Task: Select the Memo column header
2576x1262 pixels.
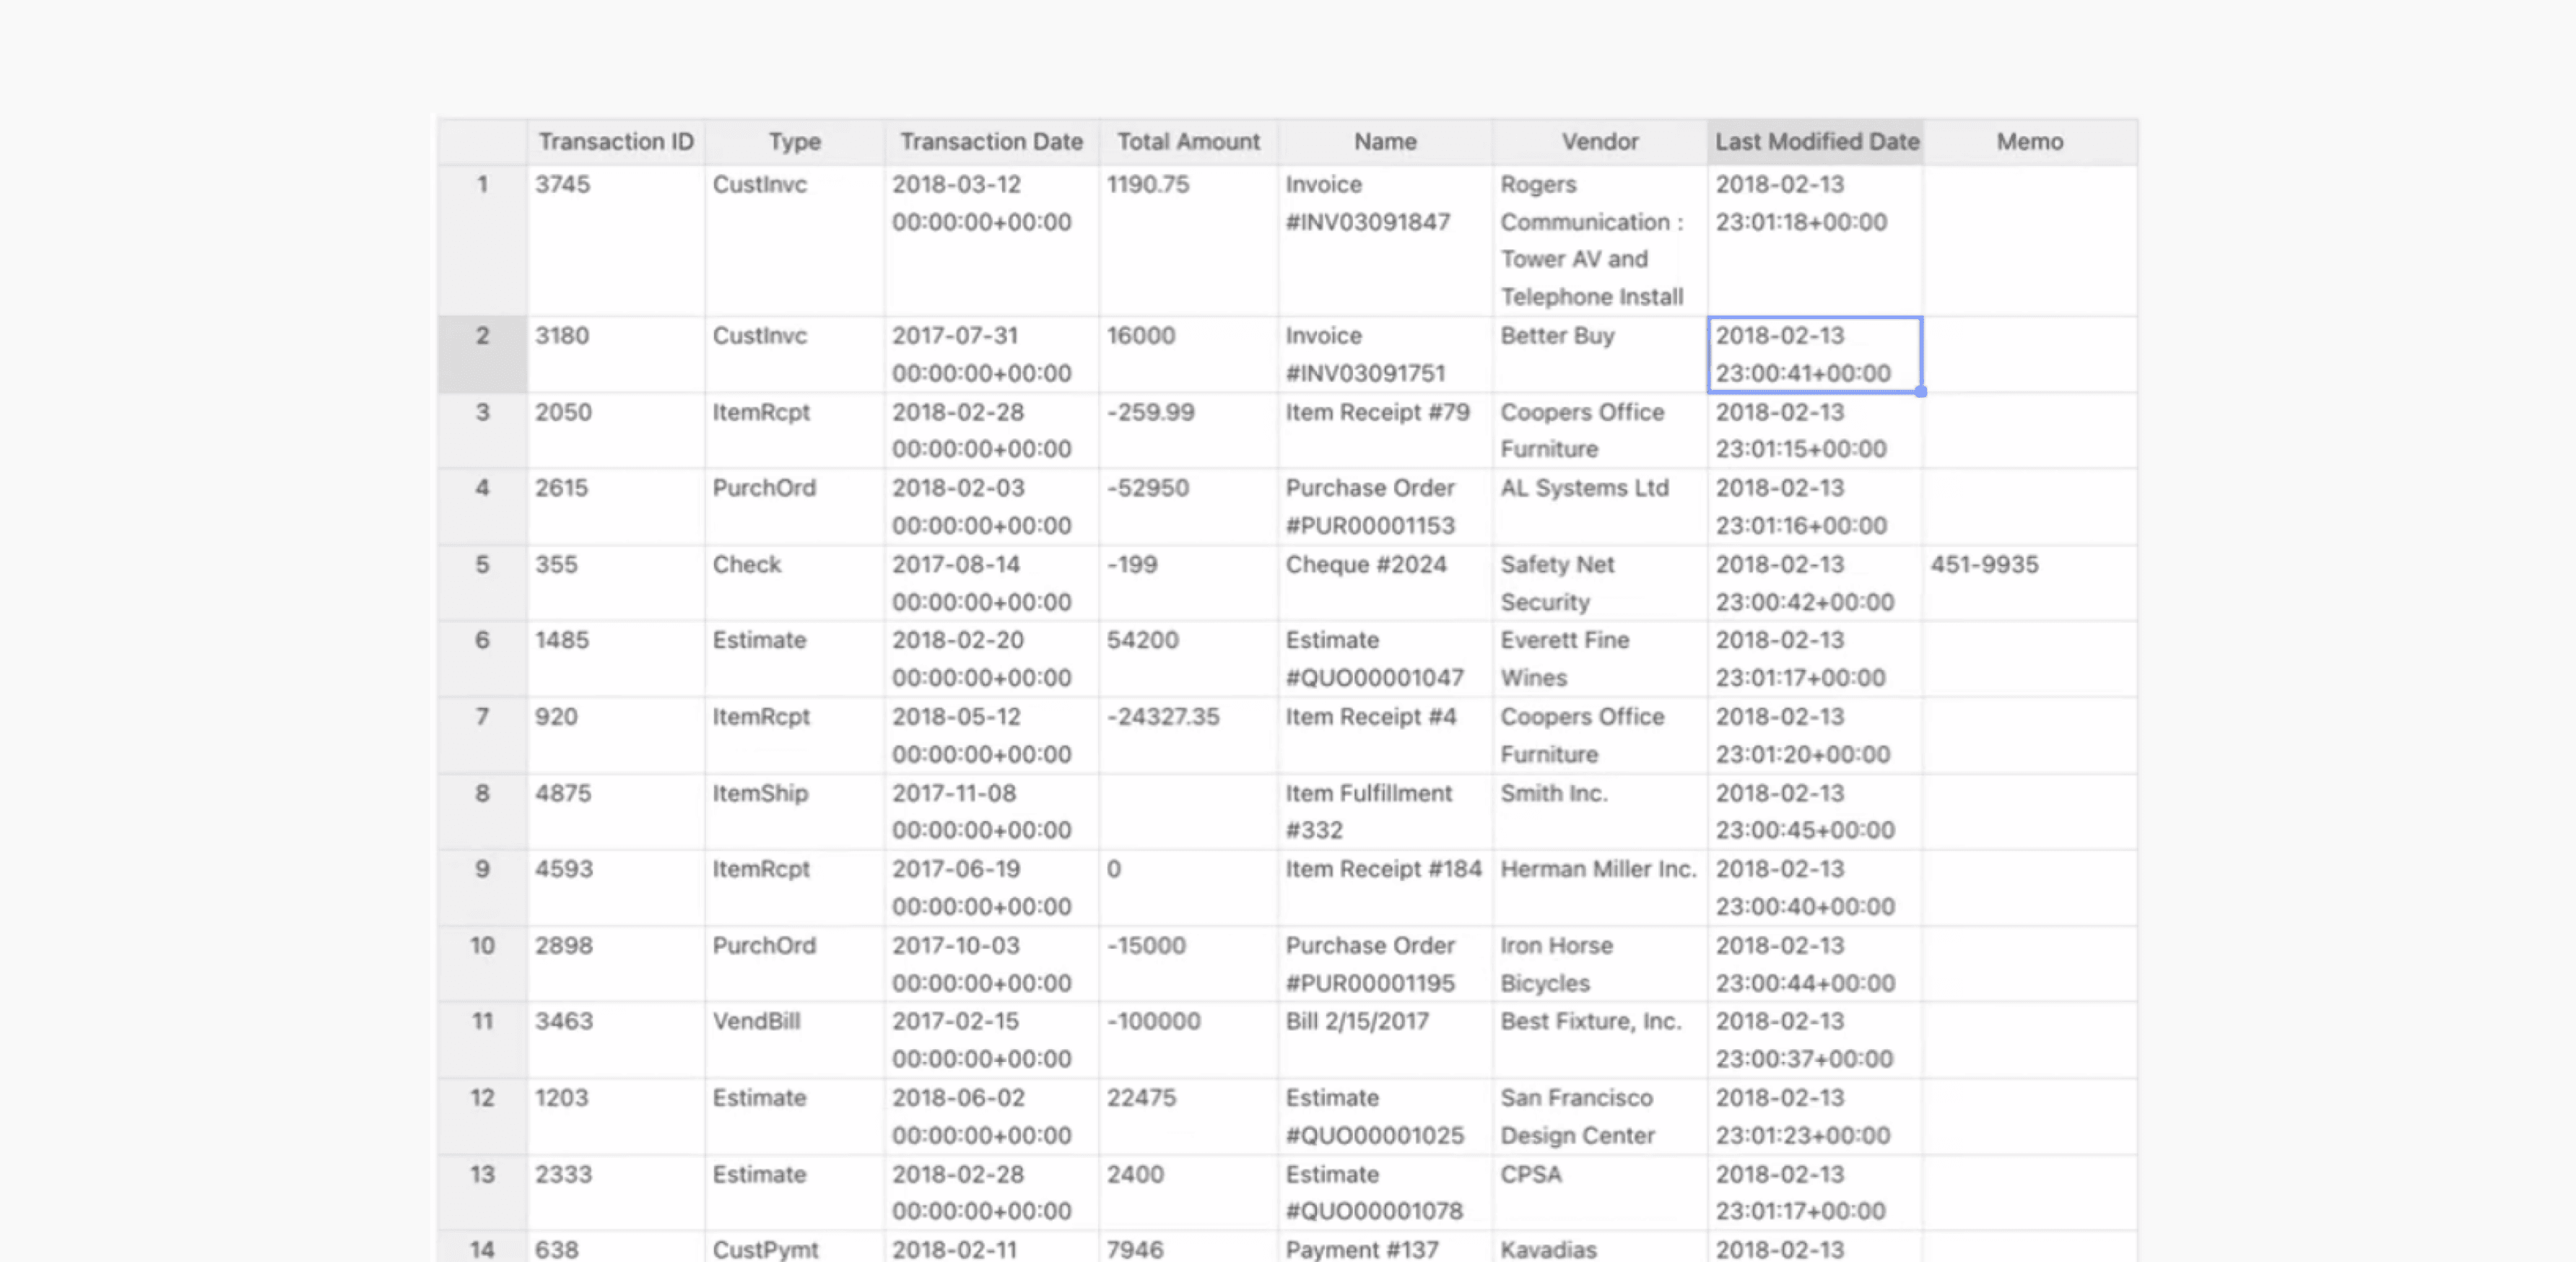Action: [2030, 142]
